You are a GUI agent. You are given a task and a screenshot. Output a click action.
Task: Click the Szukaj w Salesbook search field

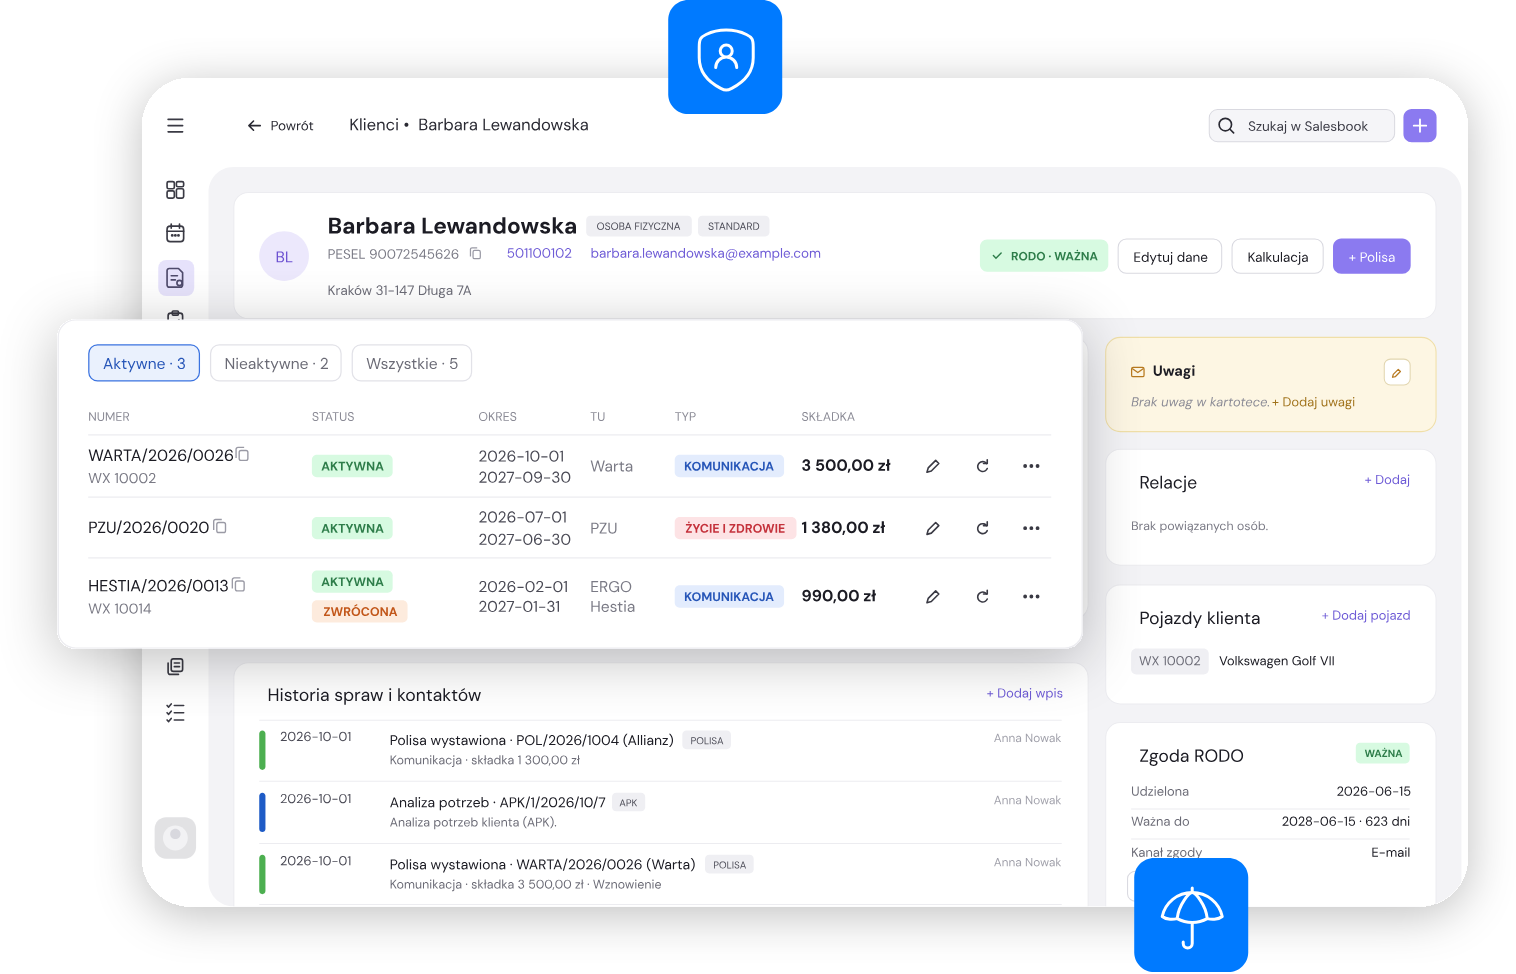pyautogui.click(x=1302, y=126)
